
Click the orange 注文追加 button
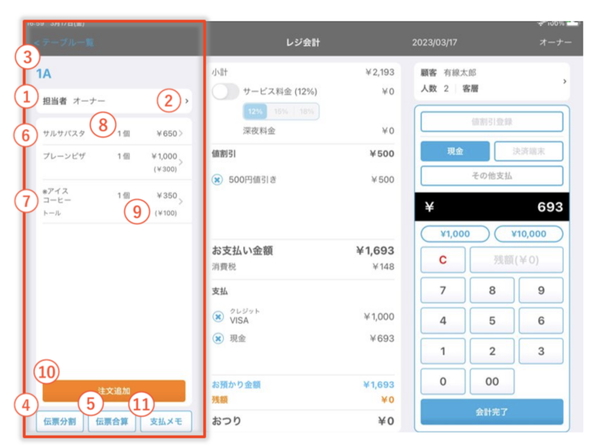(113, 391)
